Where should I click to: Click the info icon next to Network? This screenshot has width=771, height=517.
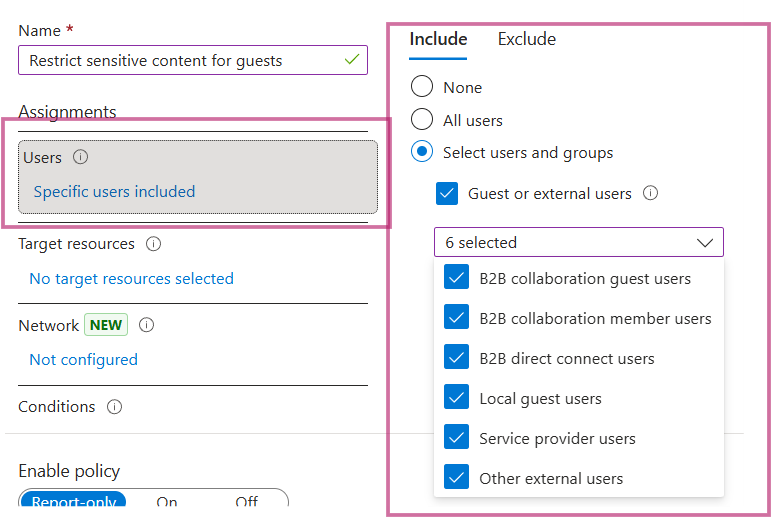coord(146,325)
